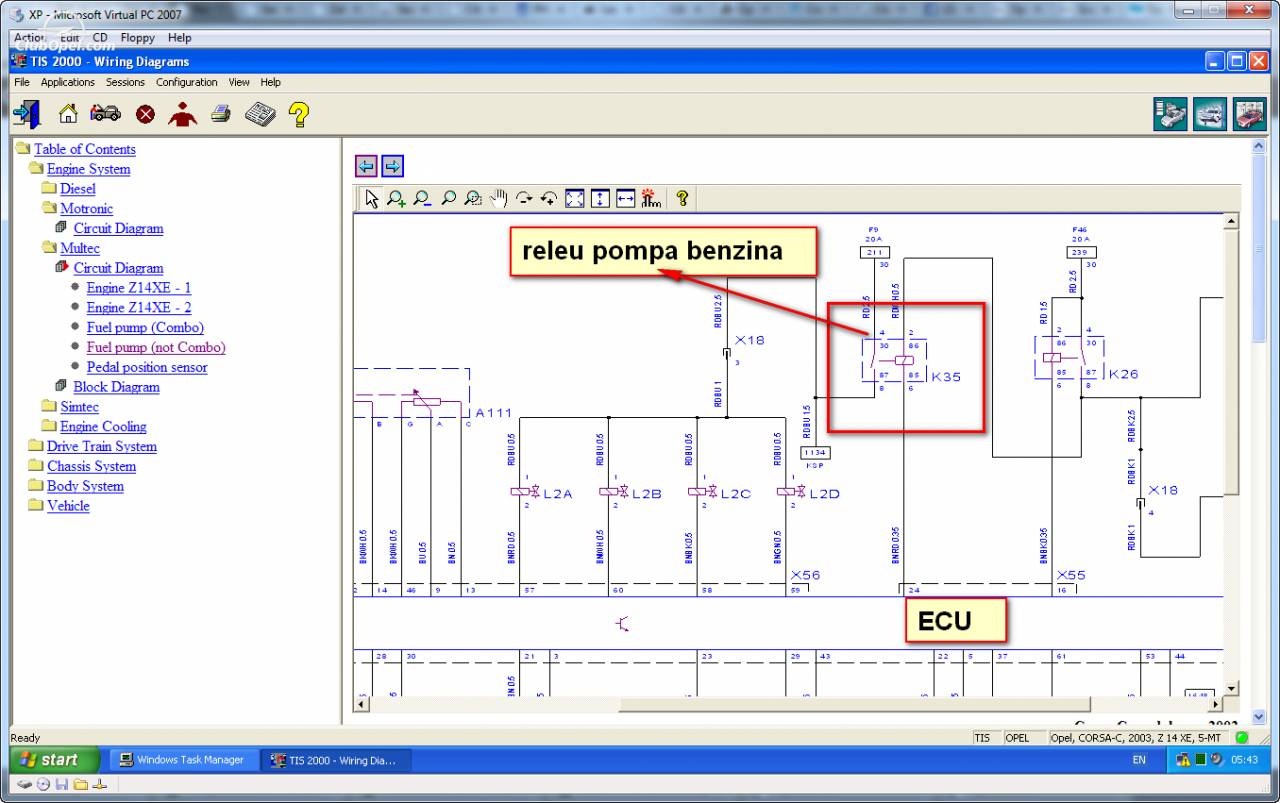Open the TIS 2000 Help menu
1280x803 pixels.
point(271,82)
